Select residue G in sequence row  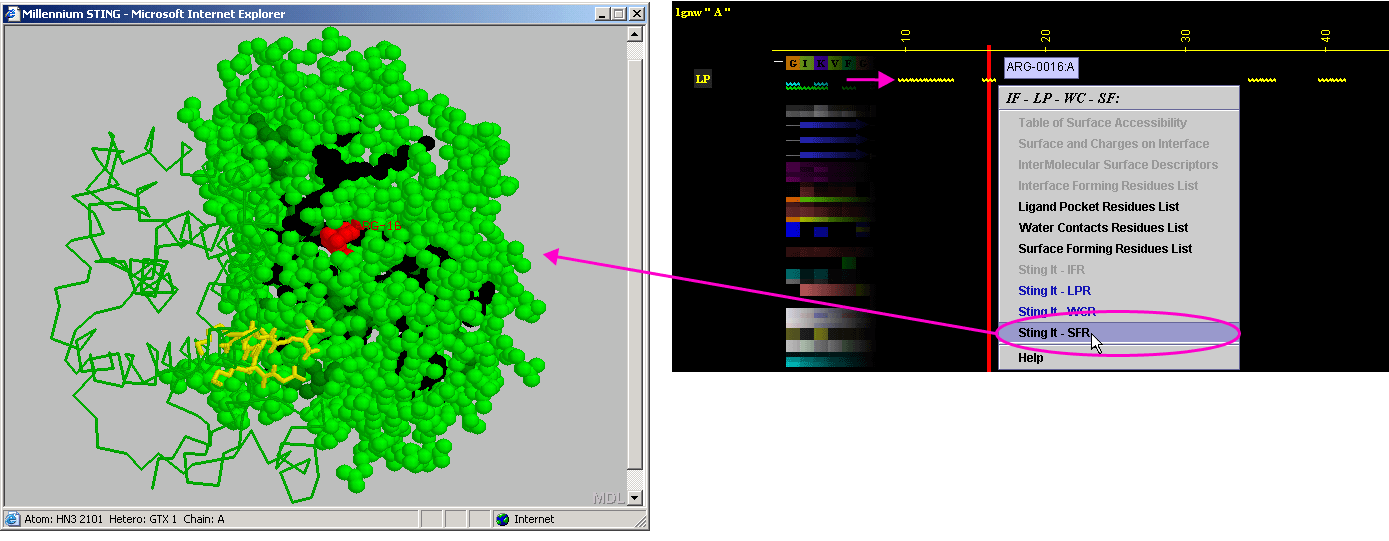tap(793, 63)
